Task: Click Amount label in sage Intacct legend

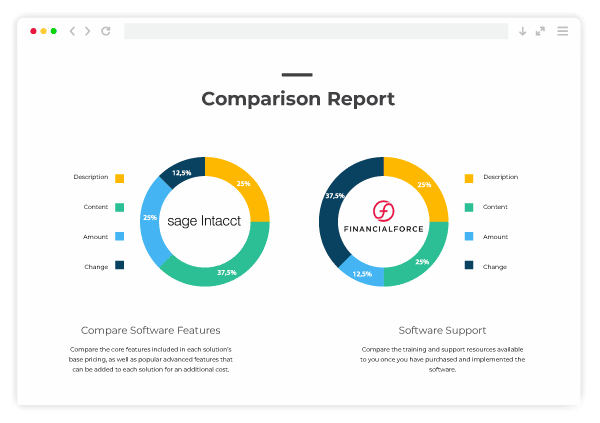Action: tap(95, 237)
